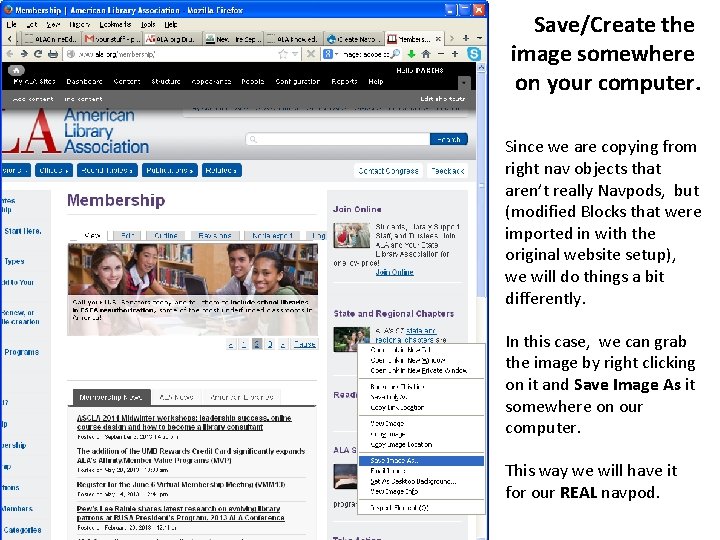This screenshot has width=720, height=540.
Task: Switch to the Create Navp... browser tab
Action: point(353,39)
